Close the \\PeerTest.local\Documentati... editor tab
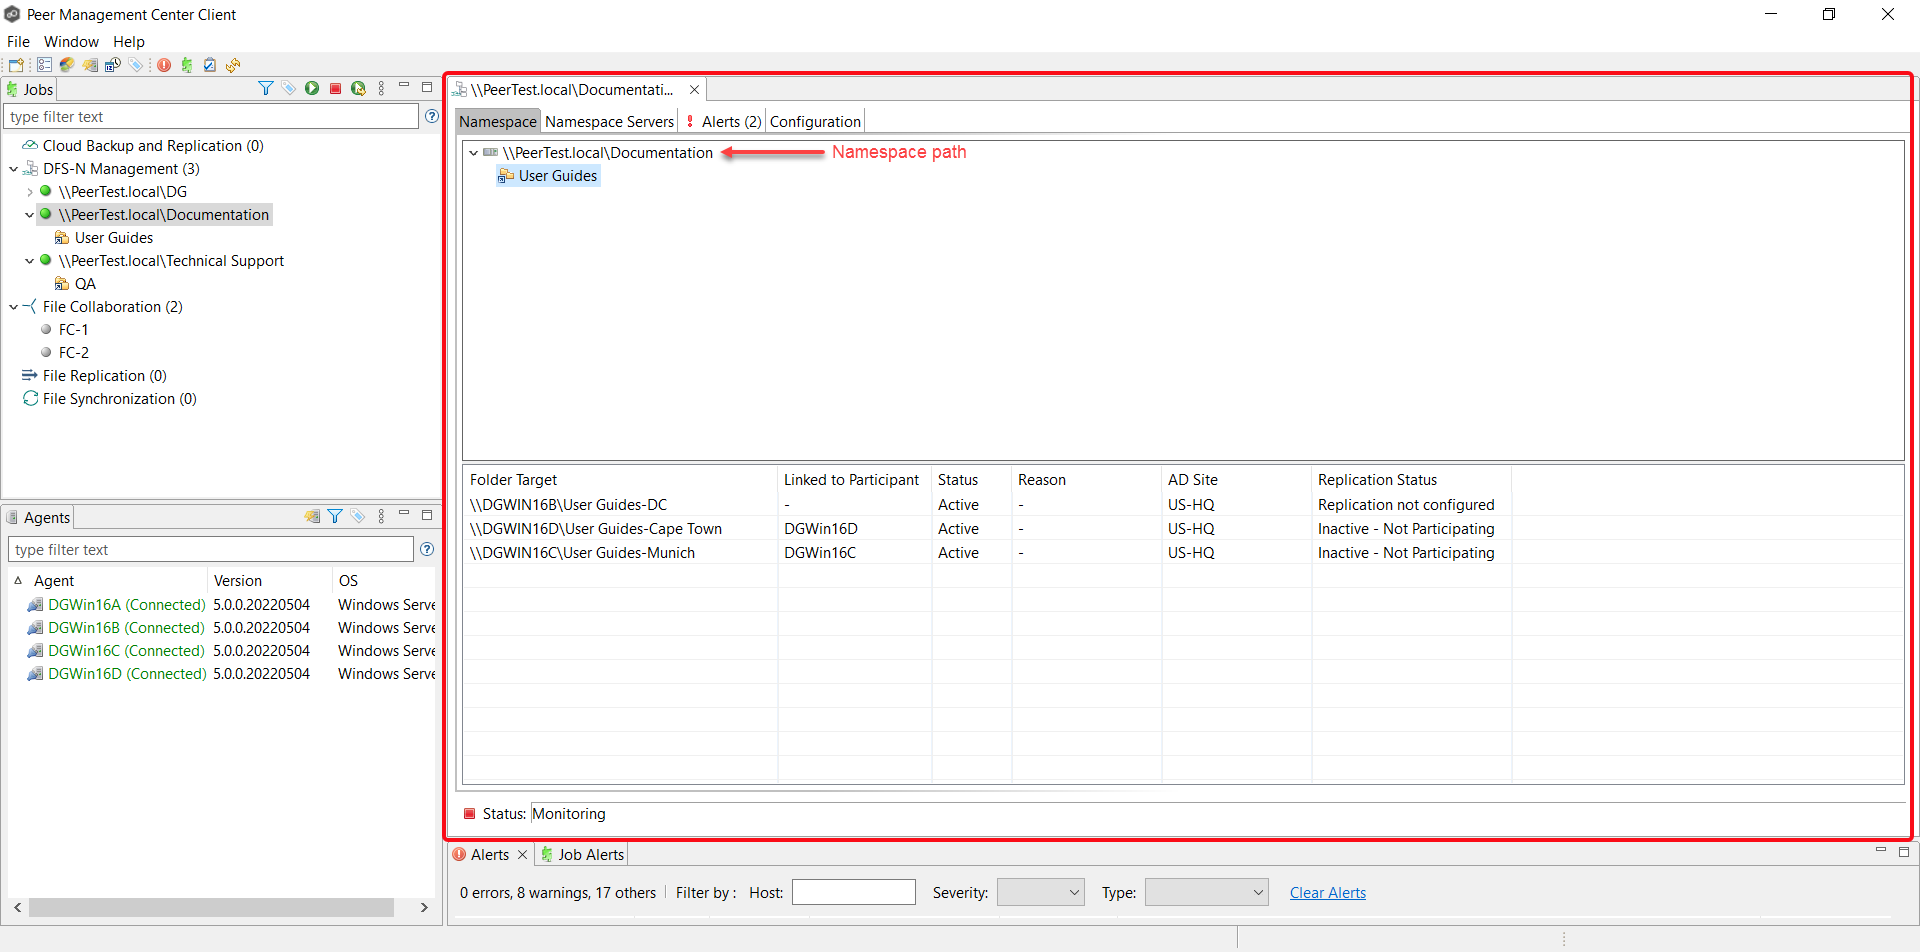 coord(694,89)
